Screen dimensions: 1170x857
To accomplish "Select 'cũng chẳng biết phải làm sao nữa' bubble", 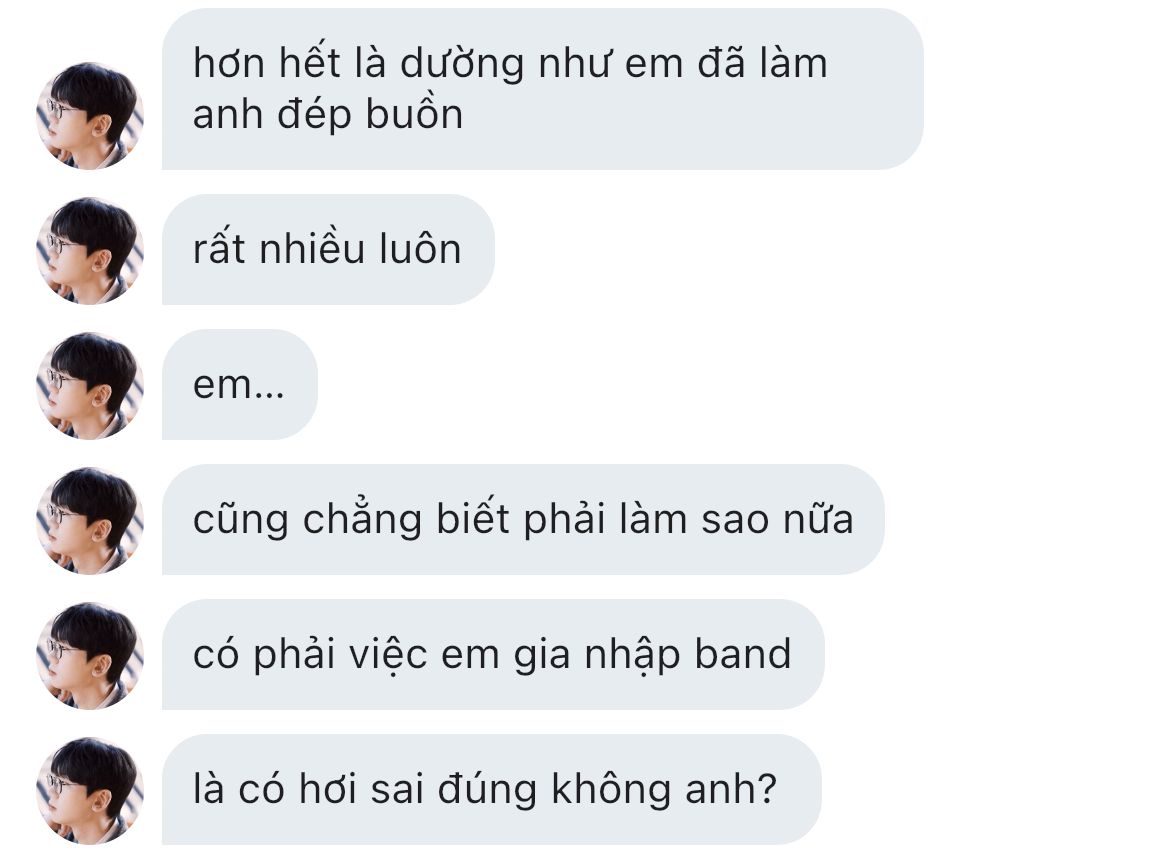I will (523, 519).
